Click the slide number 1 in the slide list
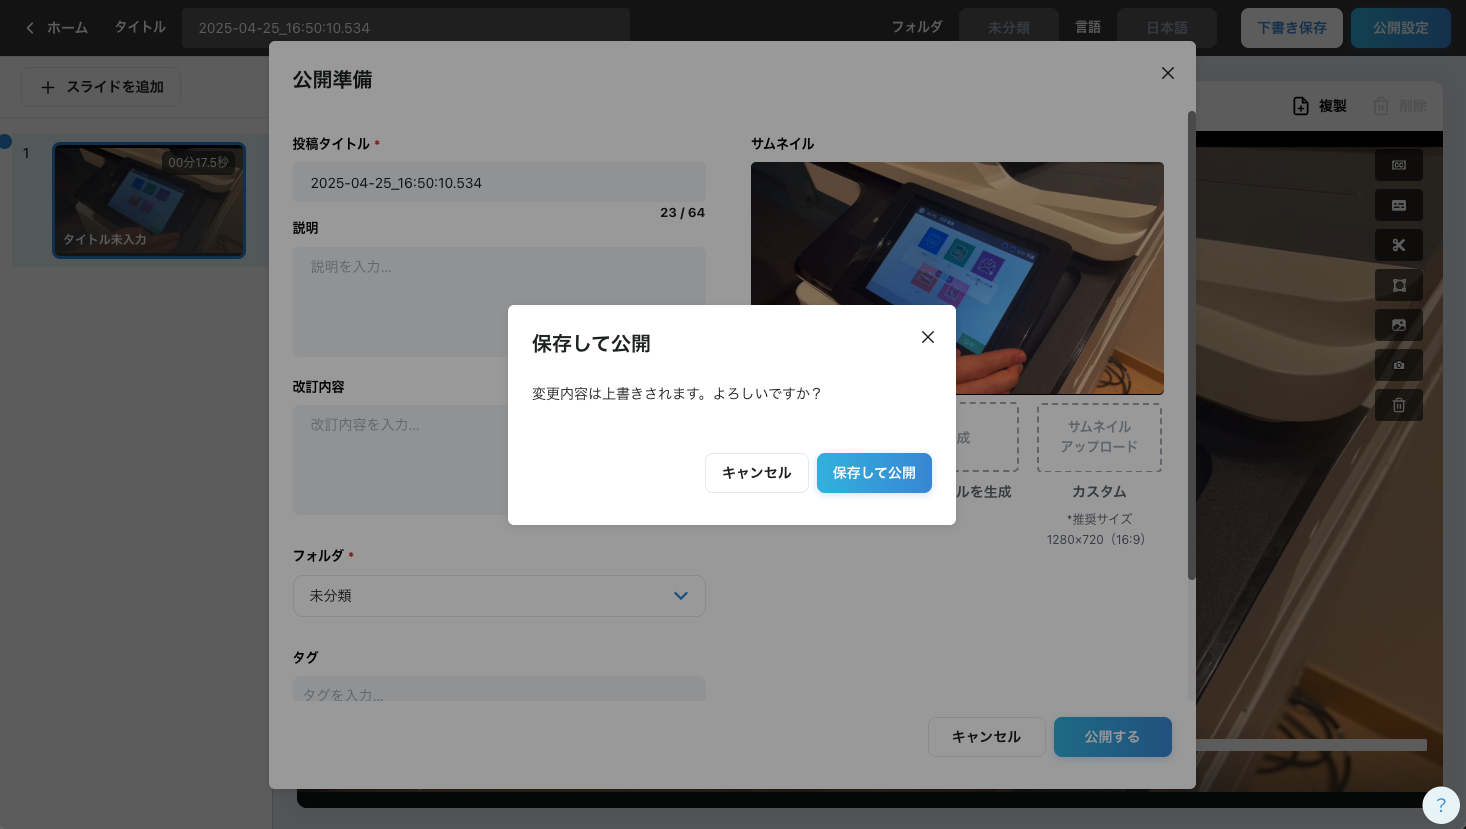1466x829 pixels. [x=26, y=153]
